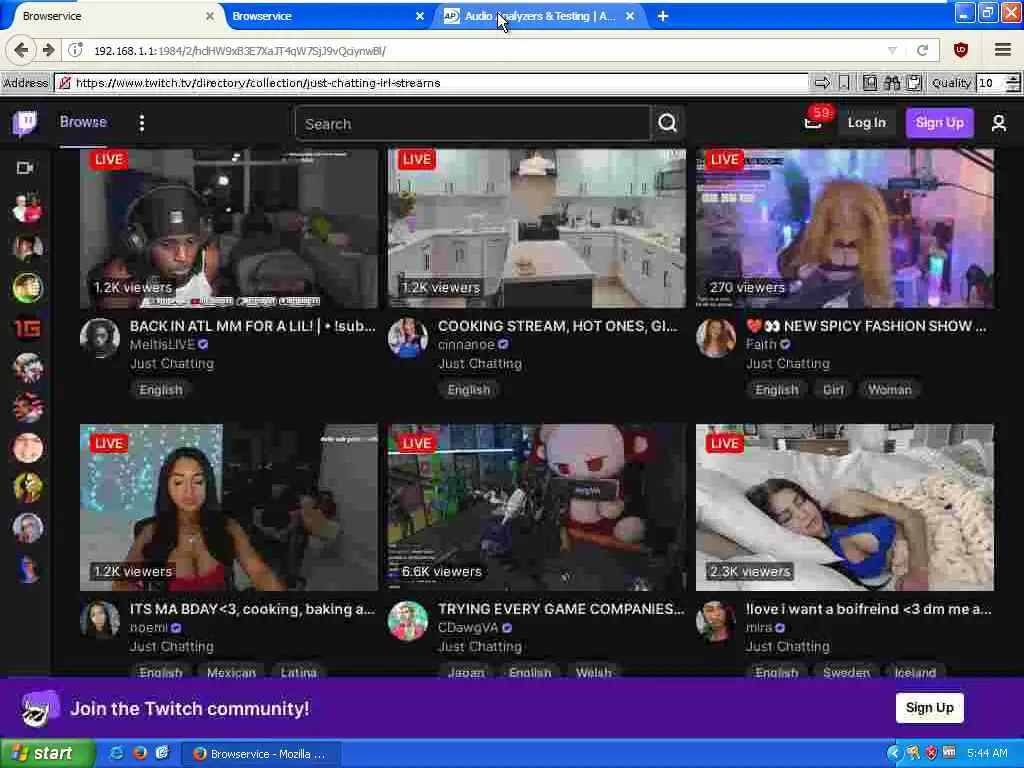
Task: Click the English tag under MeltIsLIVE
Action: [161, 390]
